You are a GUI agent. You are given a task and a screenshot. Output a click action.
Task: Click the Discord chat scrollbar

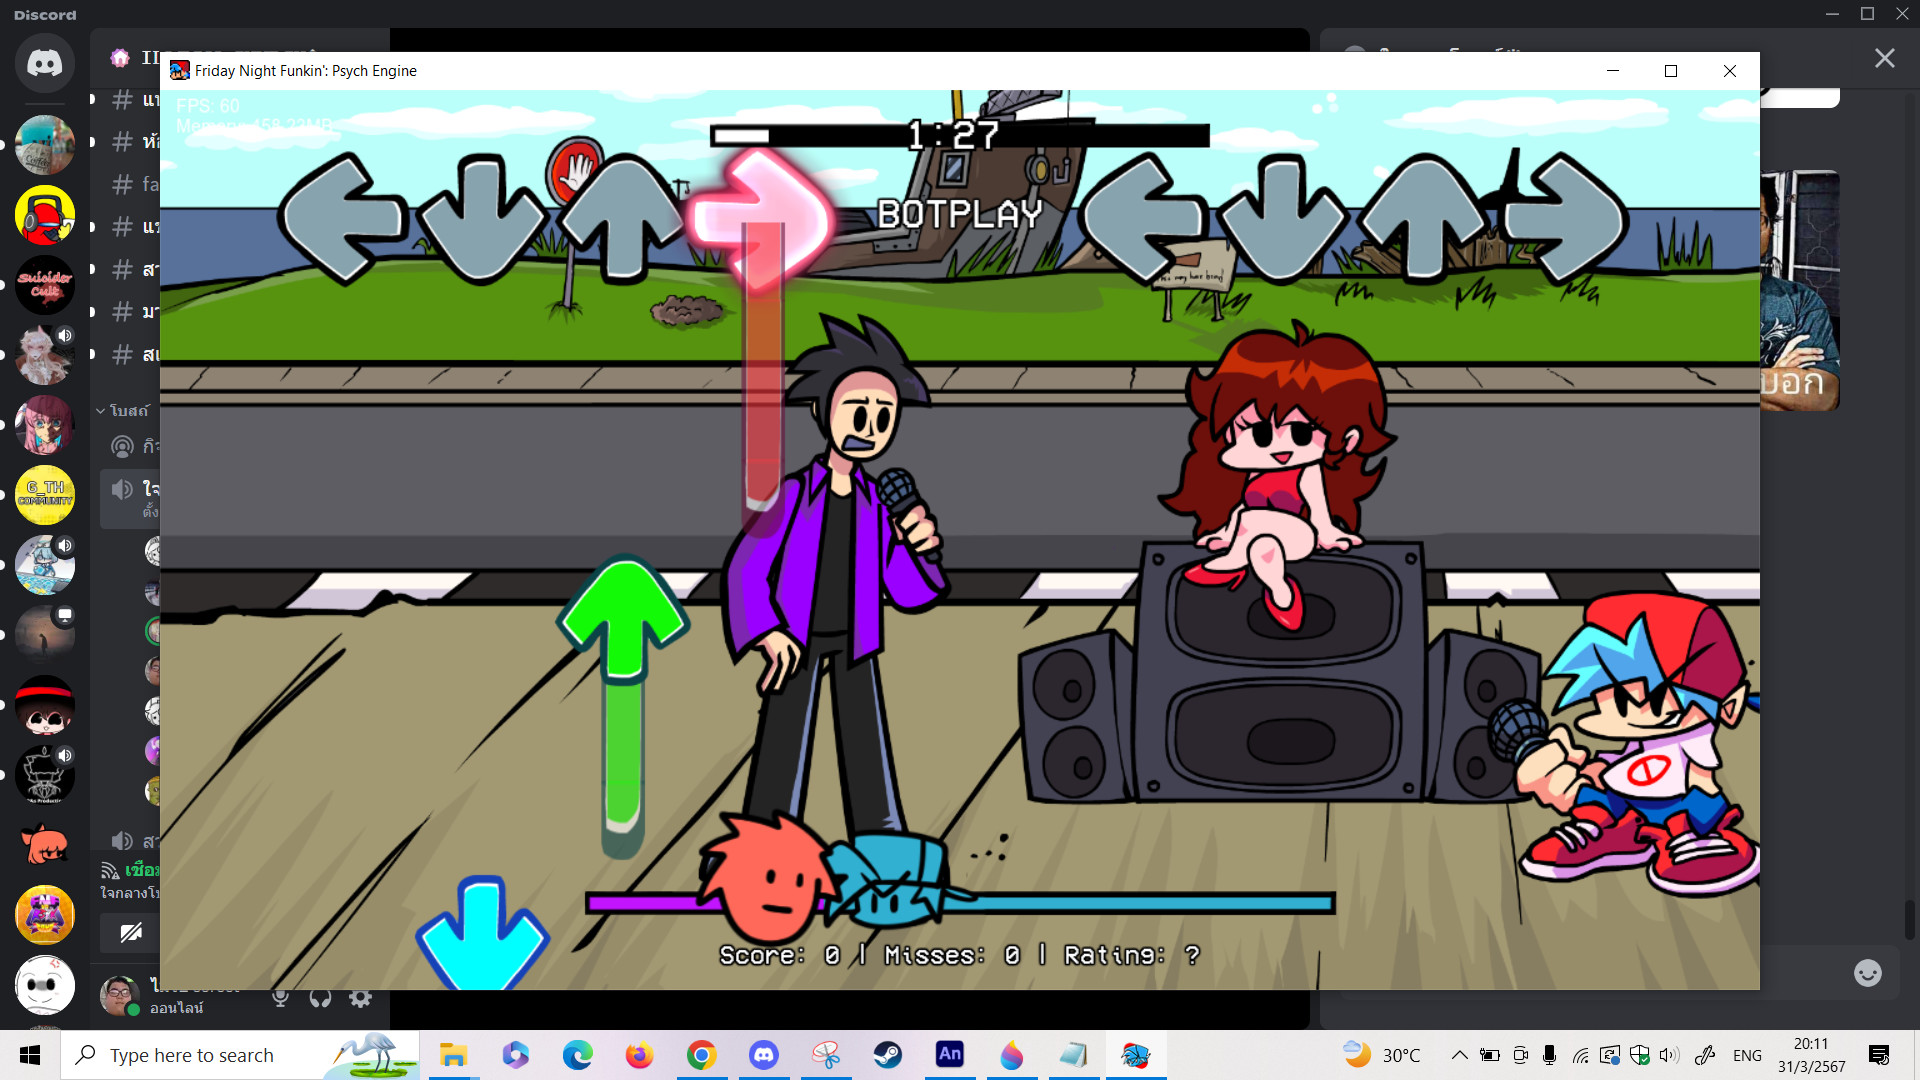click(x=1910, y=919)
